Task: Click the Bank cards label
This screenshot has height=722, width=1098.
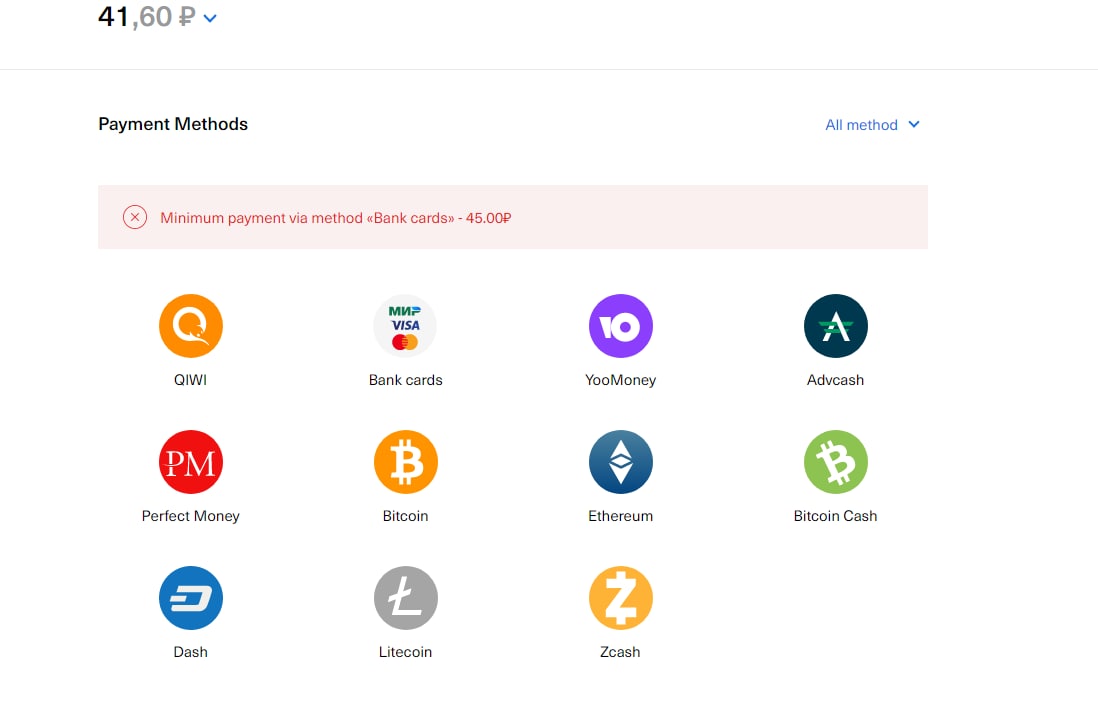Action: click(405, 380)
